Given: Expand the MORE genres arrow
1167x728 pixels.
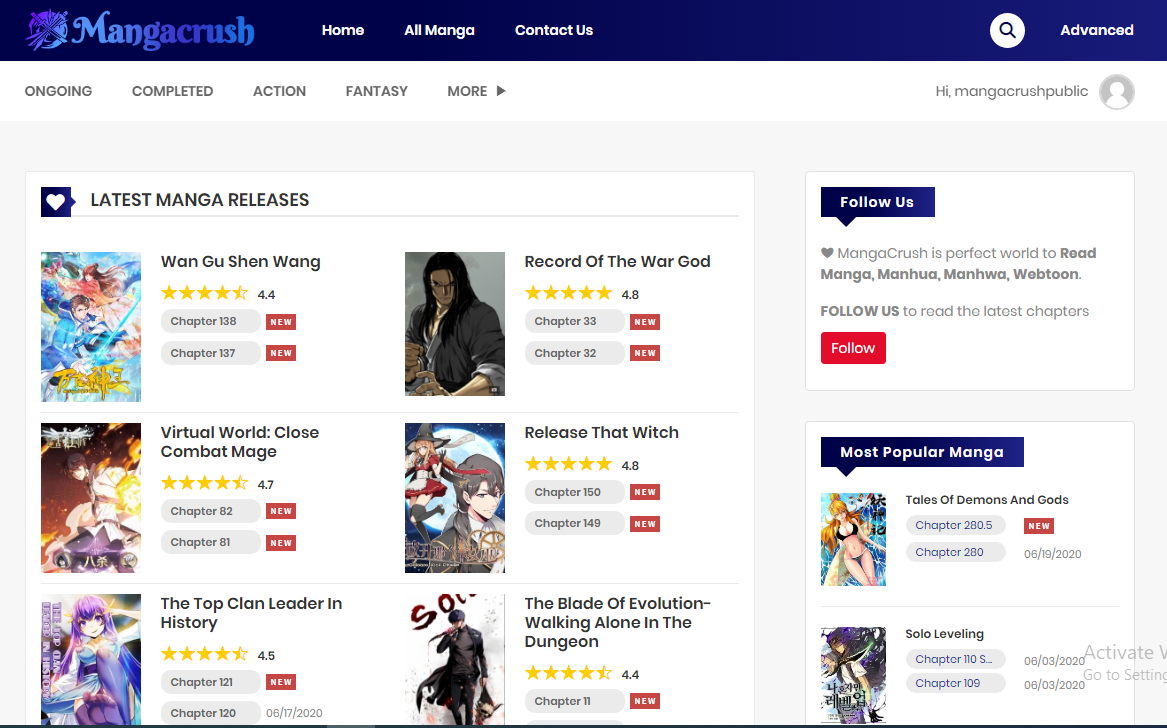Looking at the screenshot, I should pos(501,91).
